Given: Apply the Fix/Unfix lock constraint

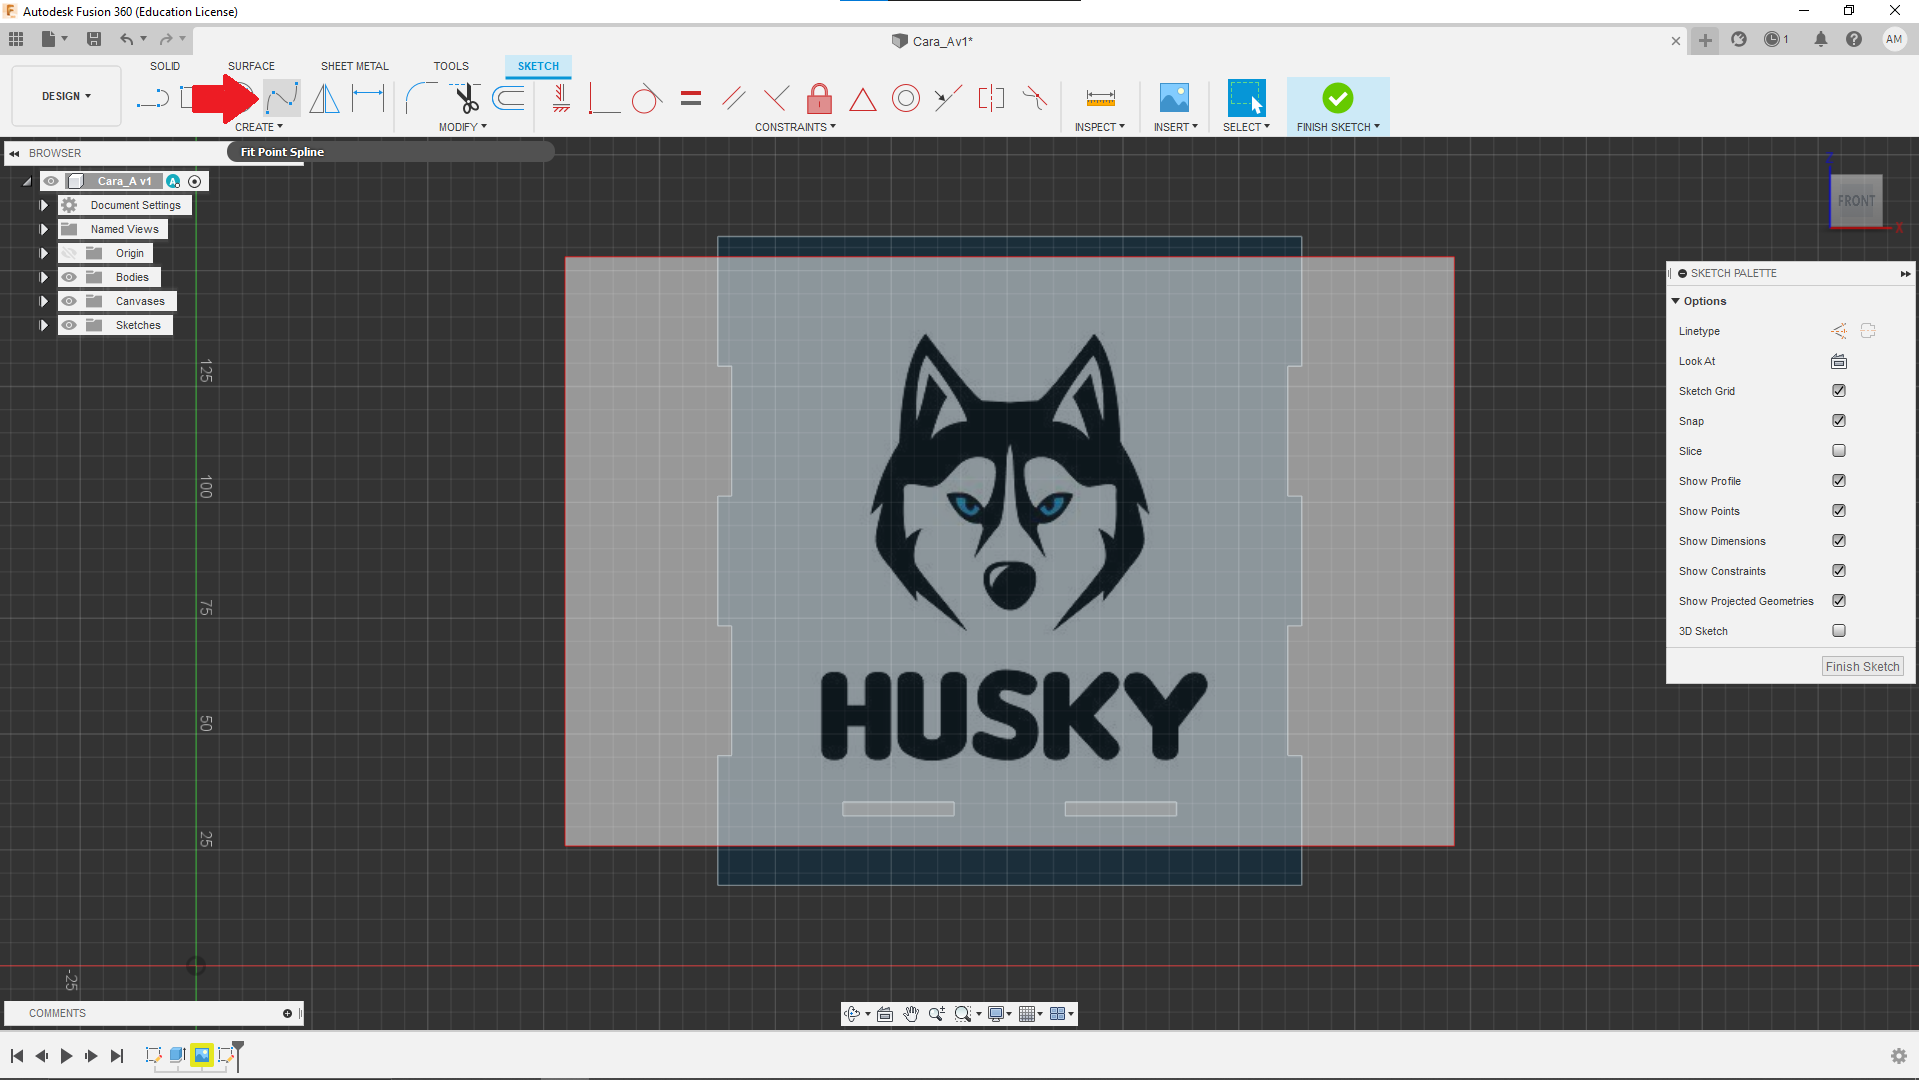Looking at the screenshot, I should point(819,98).
